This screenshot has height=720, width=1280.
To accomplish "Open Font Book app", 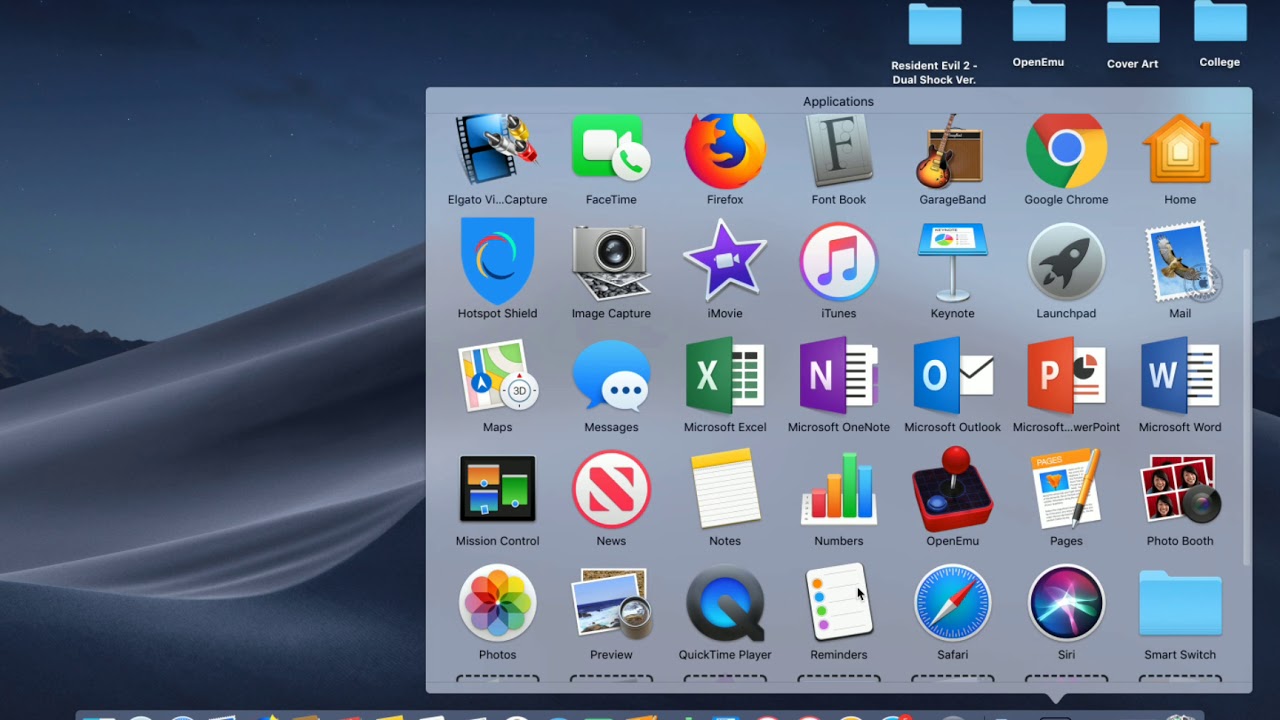I will (x=839, y=151).
